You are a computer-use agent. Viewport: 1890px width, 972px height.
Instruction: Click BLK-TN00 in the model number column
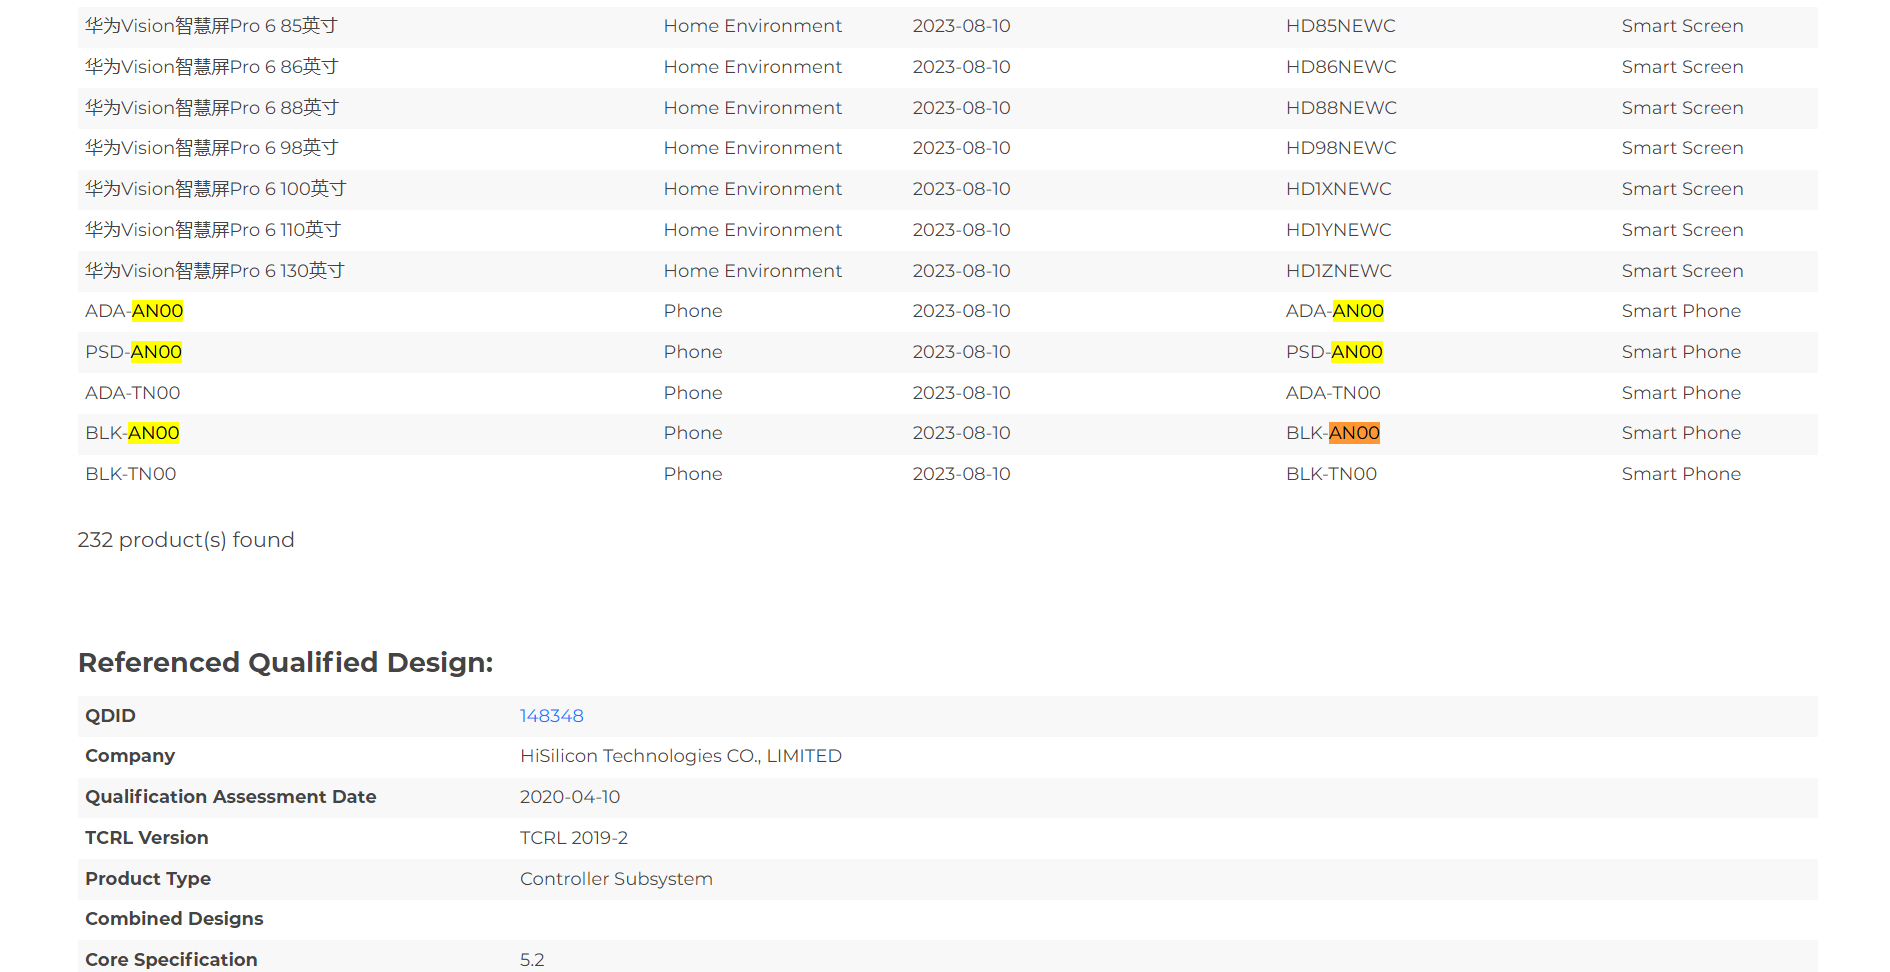coord(1331,474)
